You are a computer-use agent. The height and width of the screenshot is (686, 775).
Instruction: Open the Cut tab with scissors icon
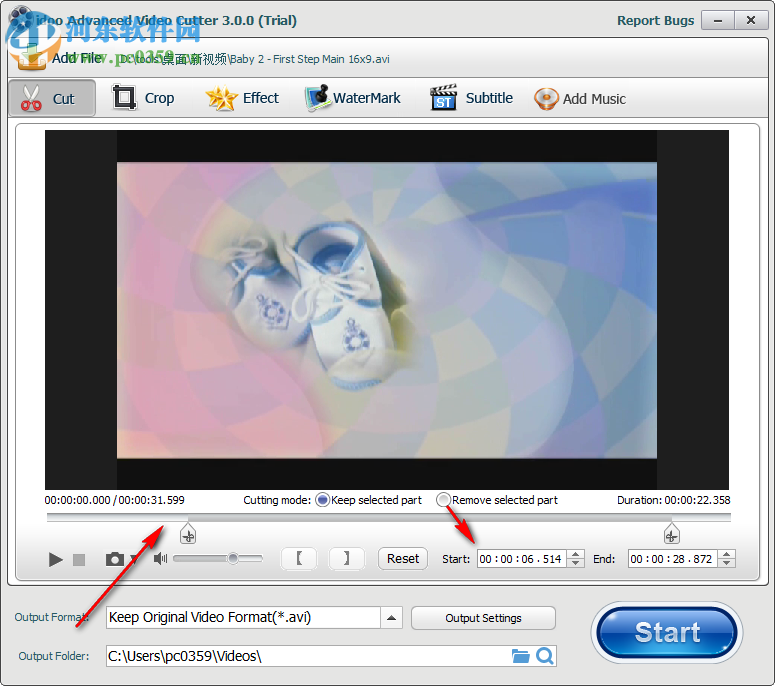(52, 98)
